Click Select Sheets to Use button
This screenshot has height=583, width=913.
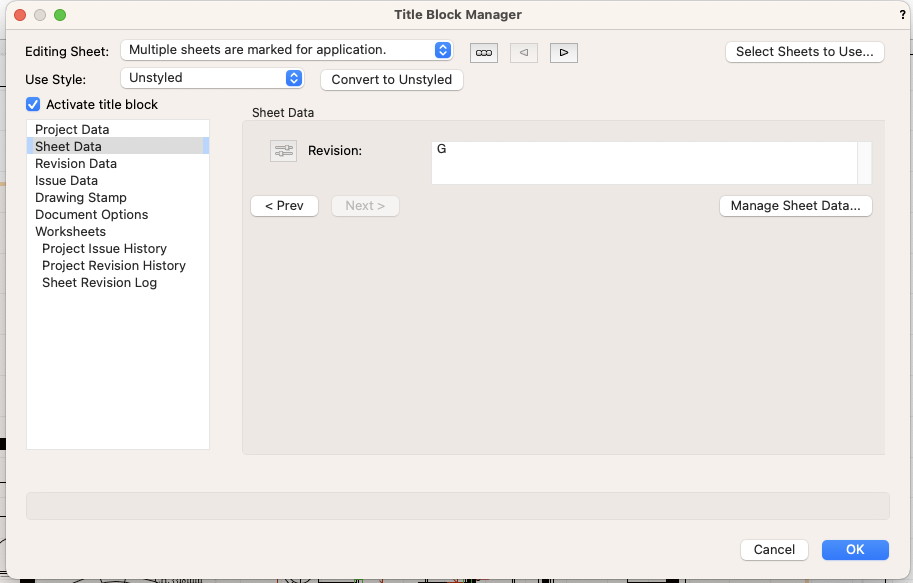[x=804, y=52]
